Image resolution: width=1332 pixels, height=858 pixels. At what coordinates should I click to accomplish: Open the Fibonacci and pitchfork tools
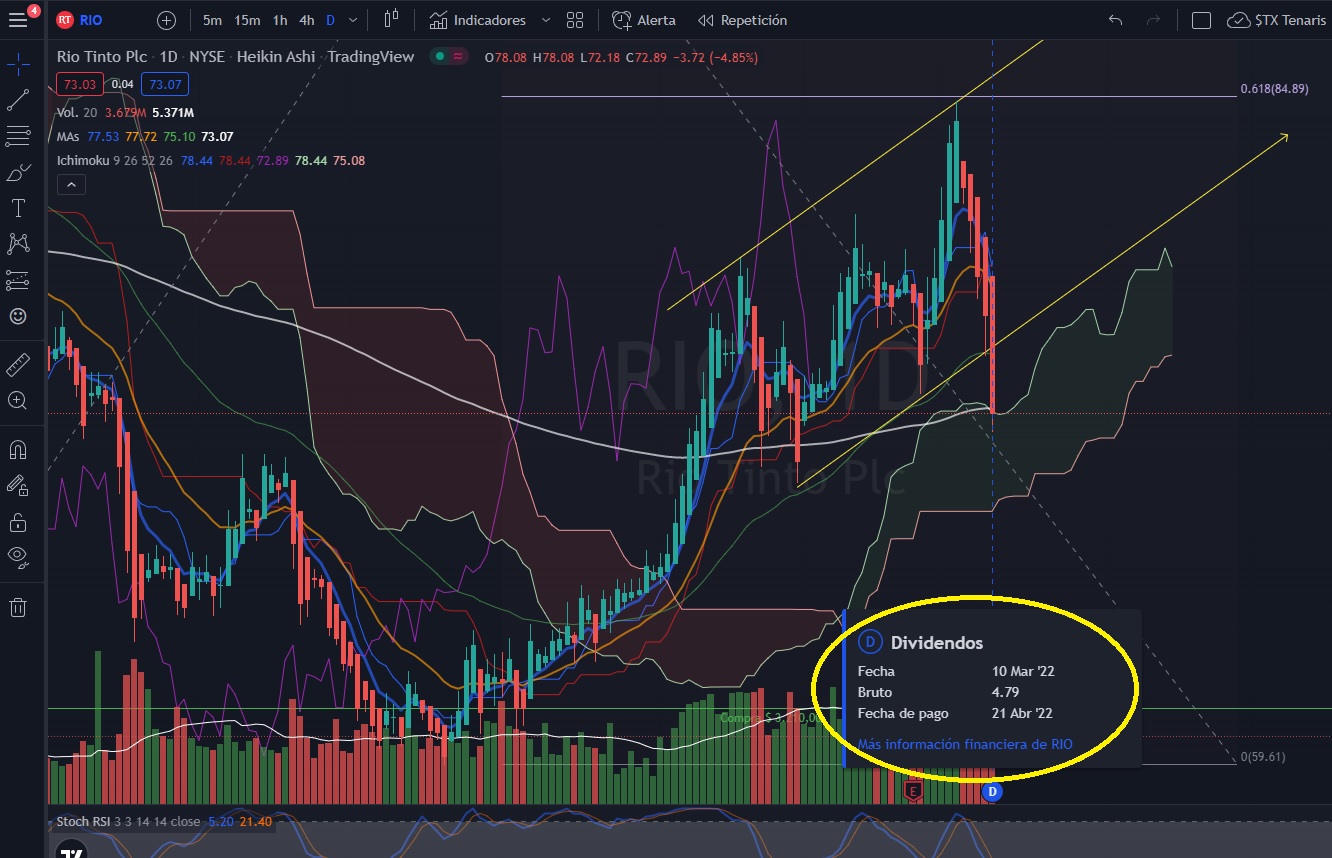(x=18, y=136)
